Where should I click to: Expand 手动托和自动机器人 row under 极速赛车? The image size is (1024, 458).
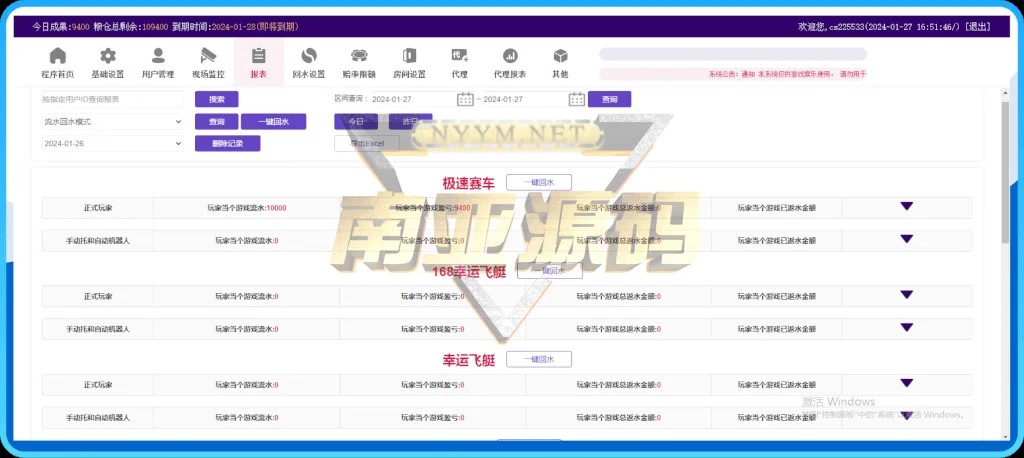point(906,240)
